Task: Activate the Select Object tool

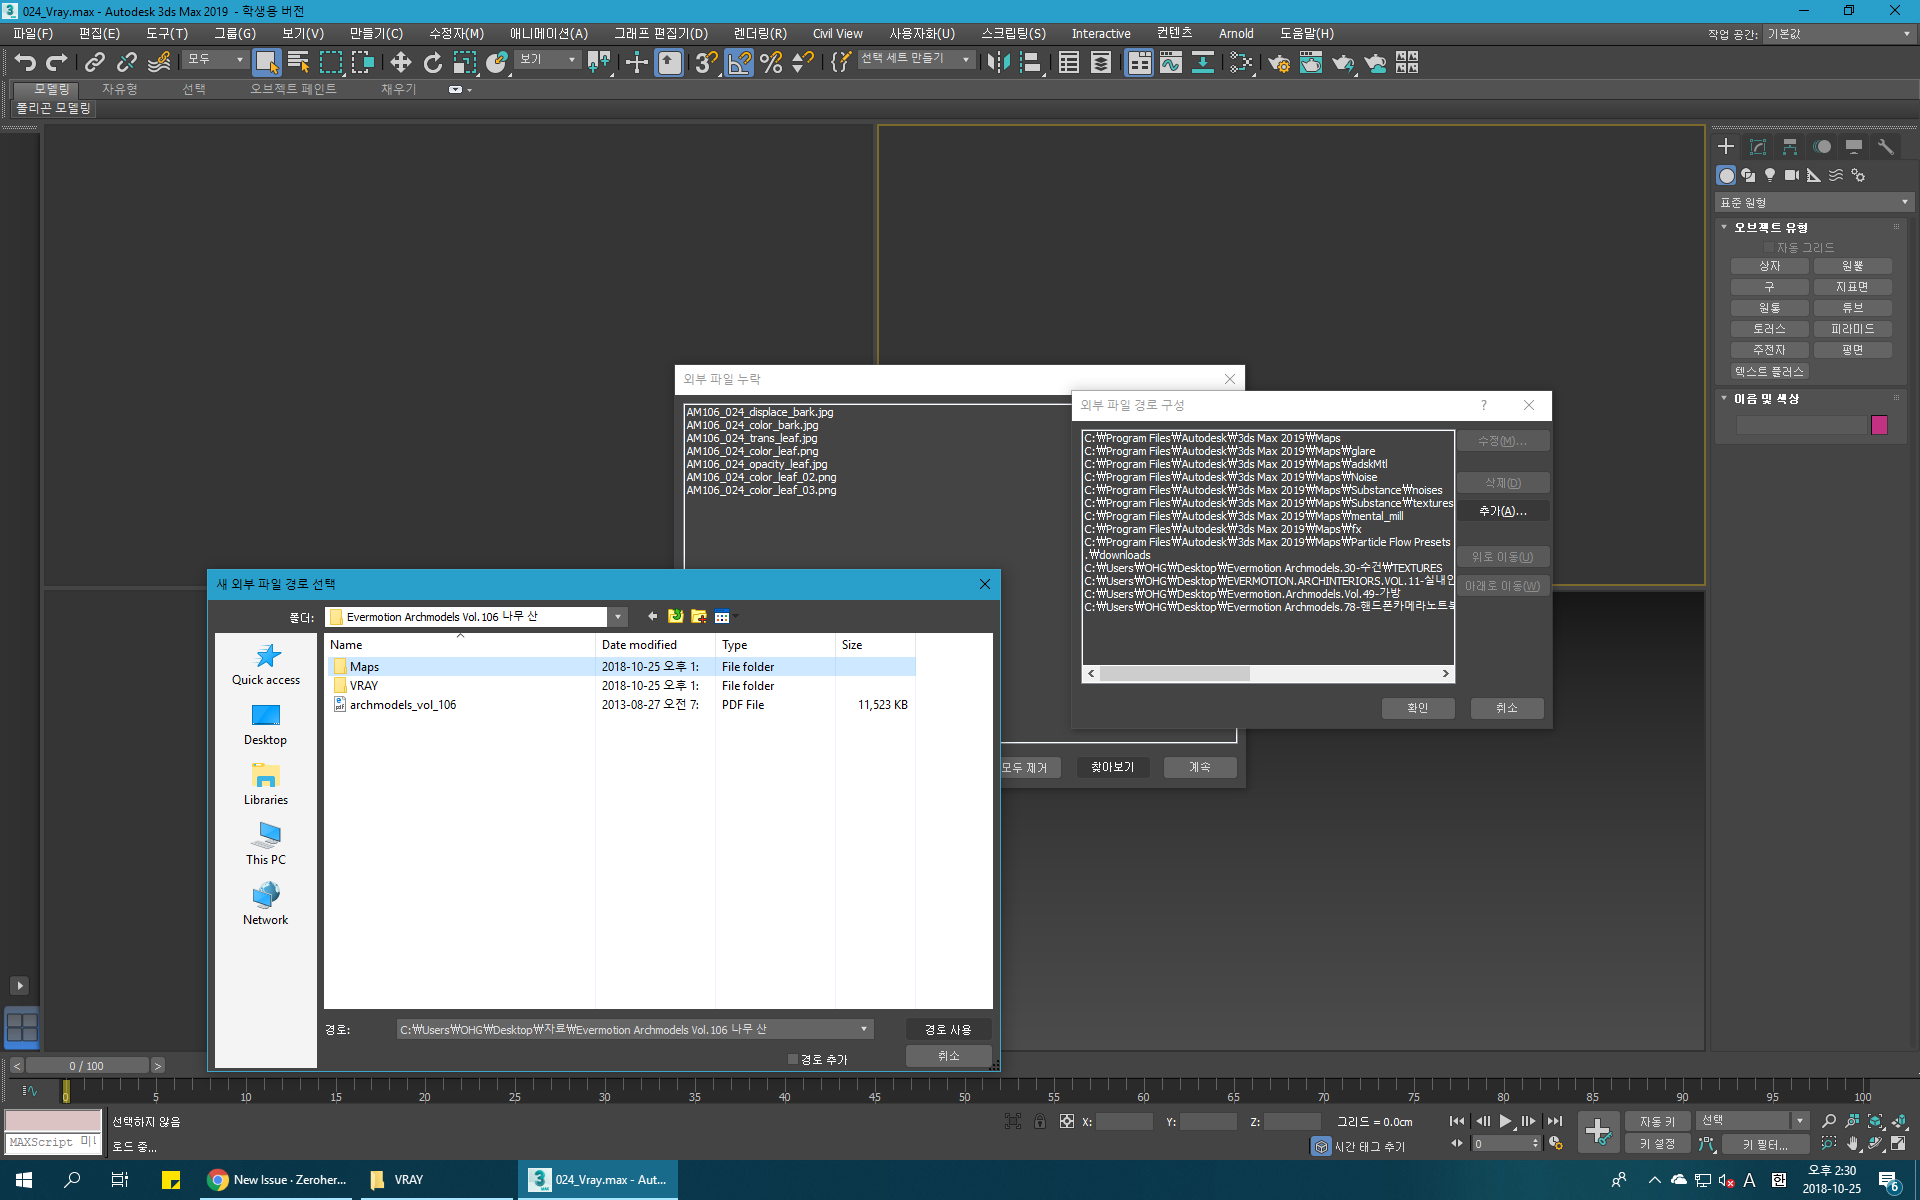Action: tap(266, 63)
